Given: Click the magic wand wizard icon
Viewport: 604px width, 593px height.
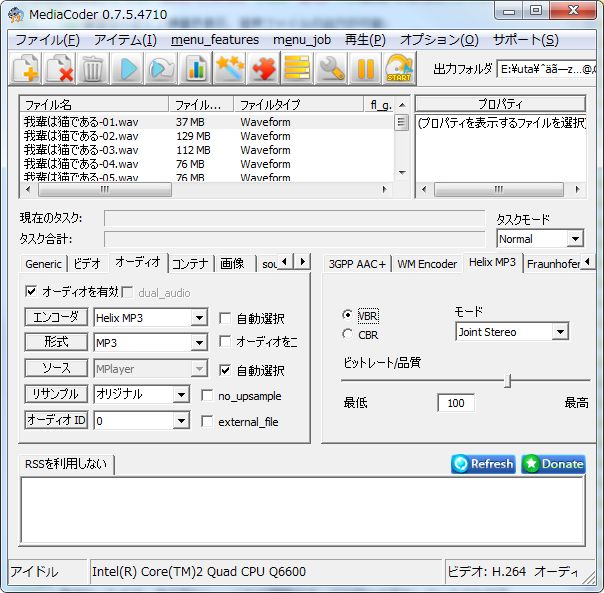Looking at the screenshot, I should (x=229, y=69).
